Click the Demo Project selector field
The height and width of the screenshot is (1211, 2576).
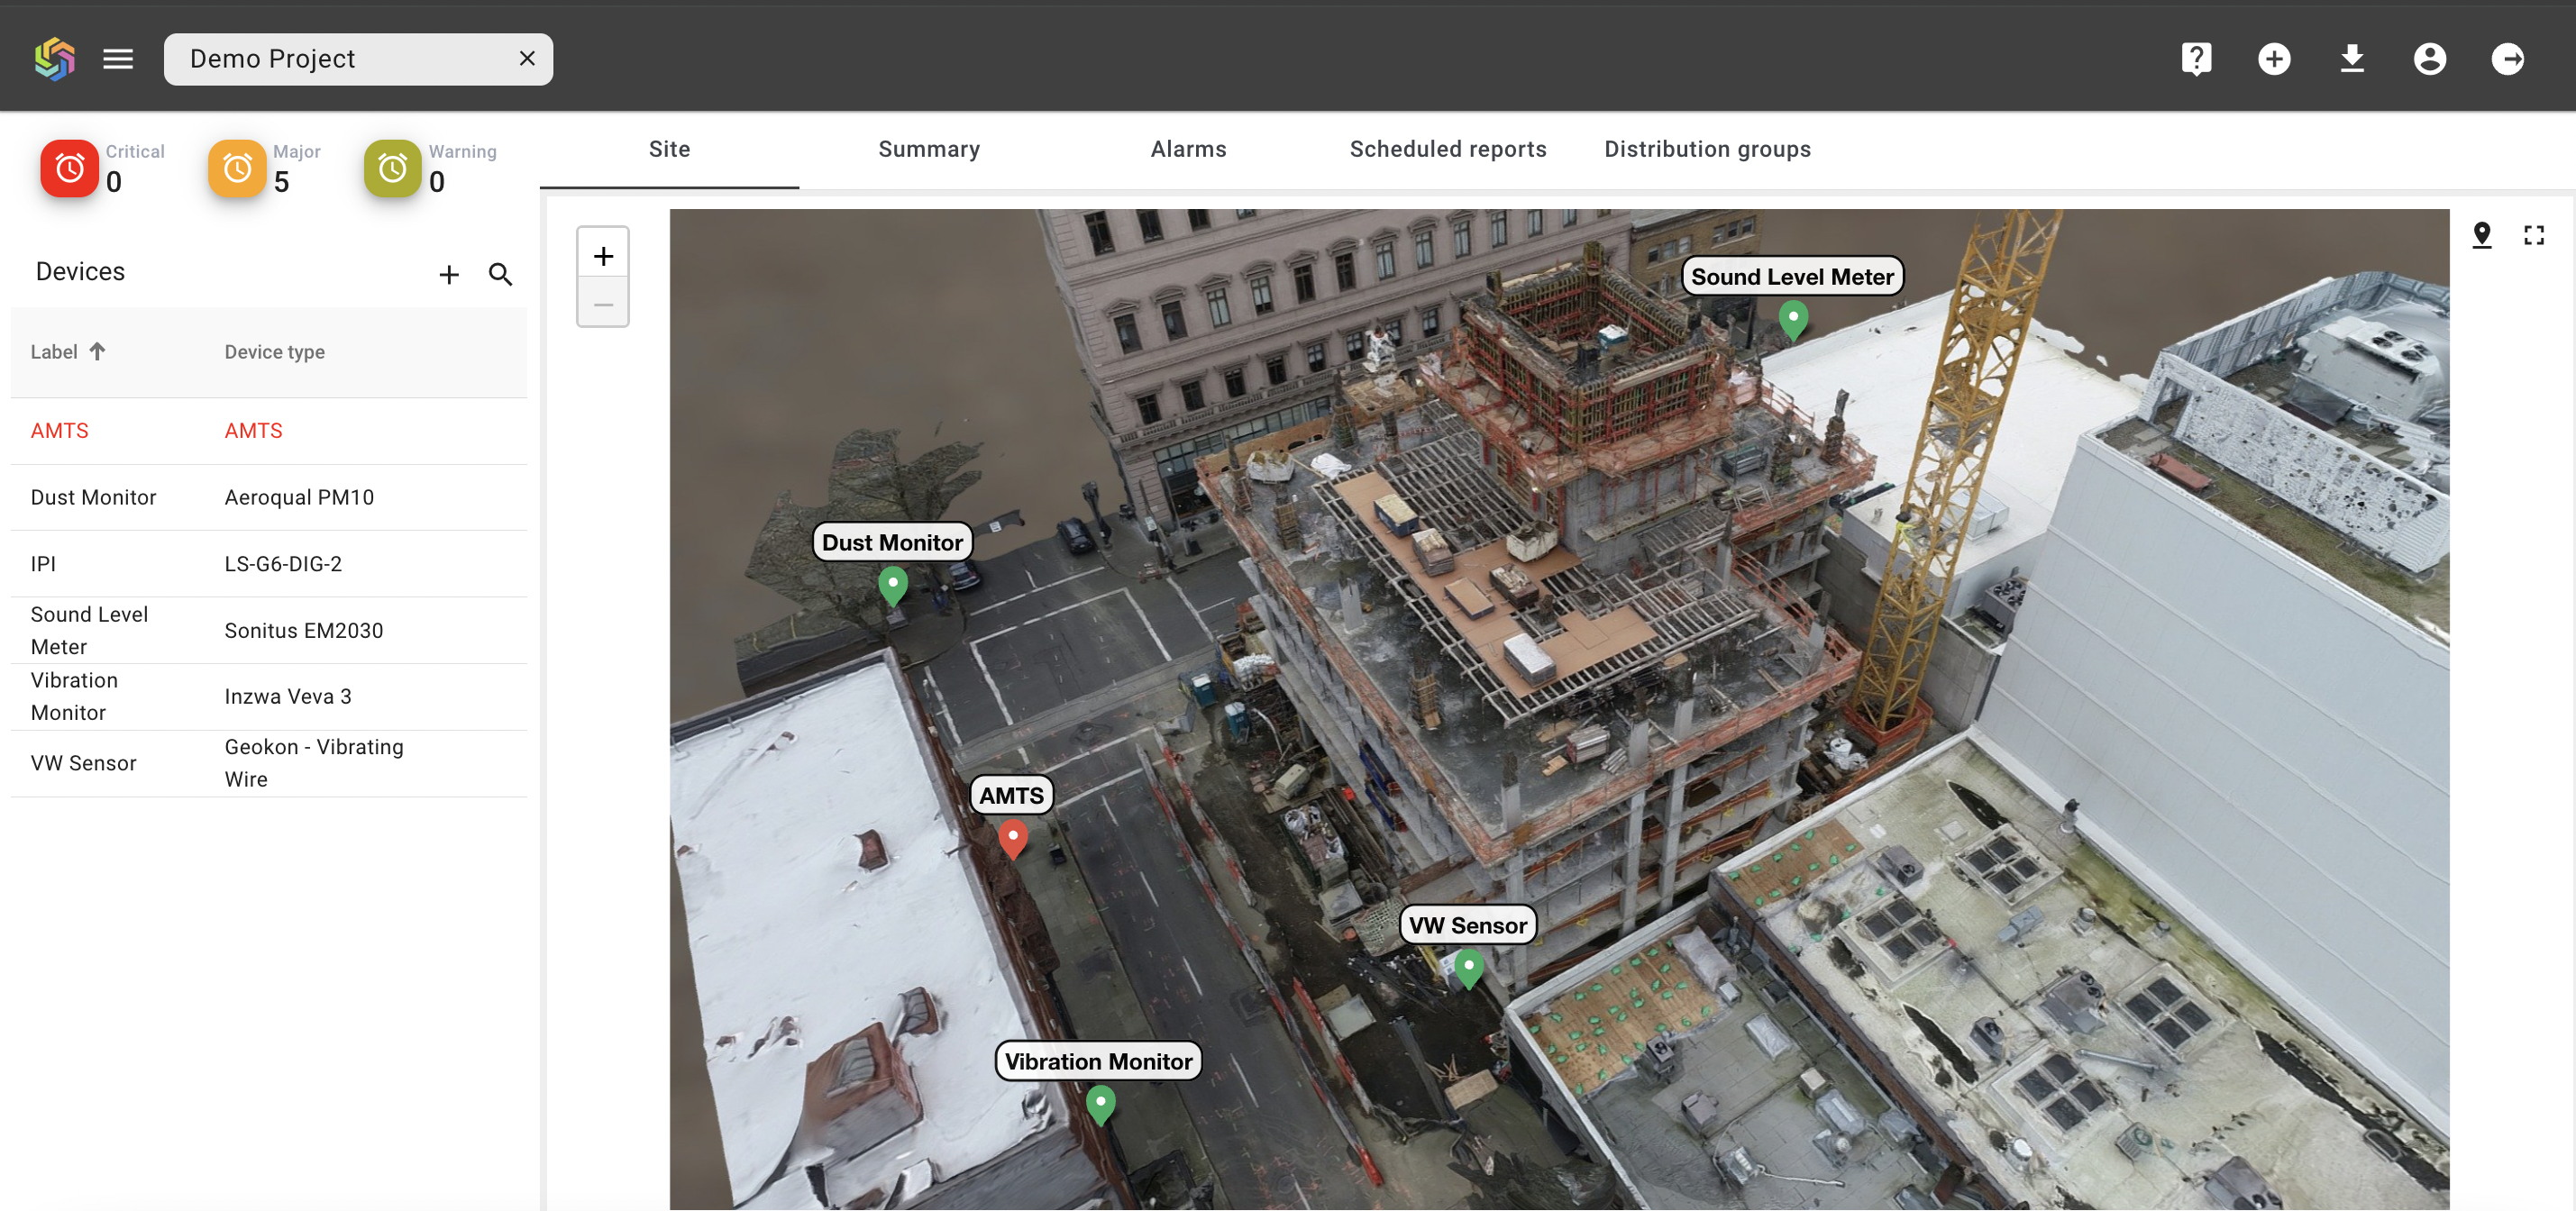coord(340,59)
